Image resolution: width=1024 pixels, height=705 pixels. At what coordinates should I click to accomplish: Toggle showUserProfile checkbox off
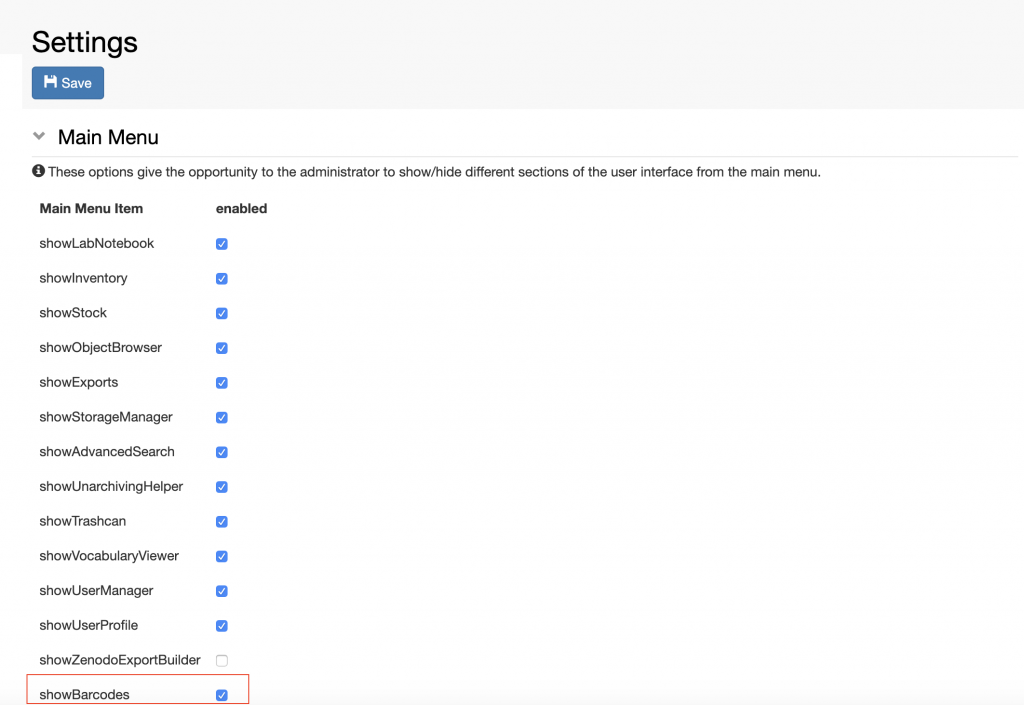(x=222, y=625)
